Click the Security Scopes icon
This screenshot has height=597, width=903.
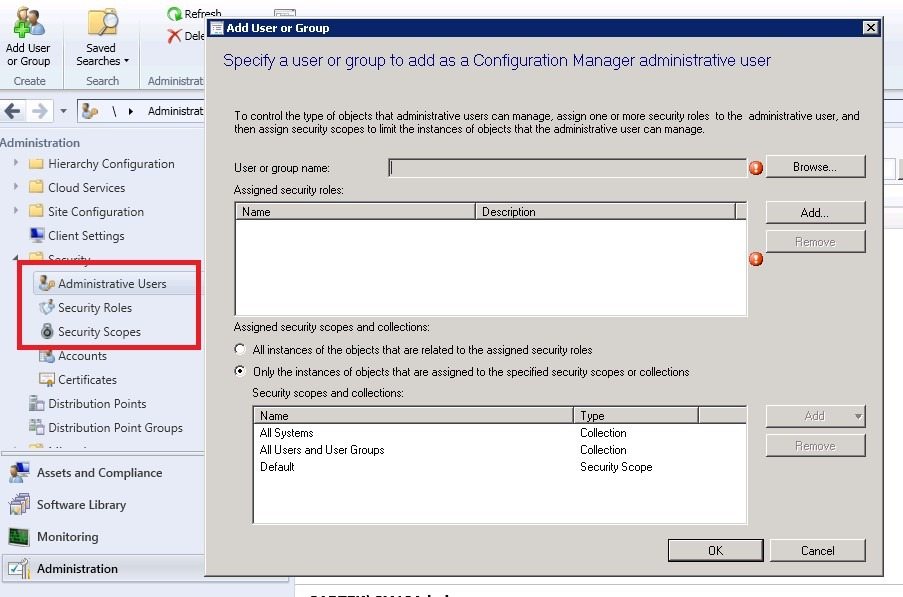click(47, 331)
